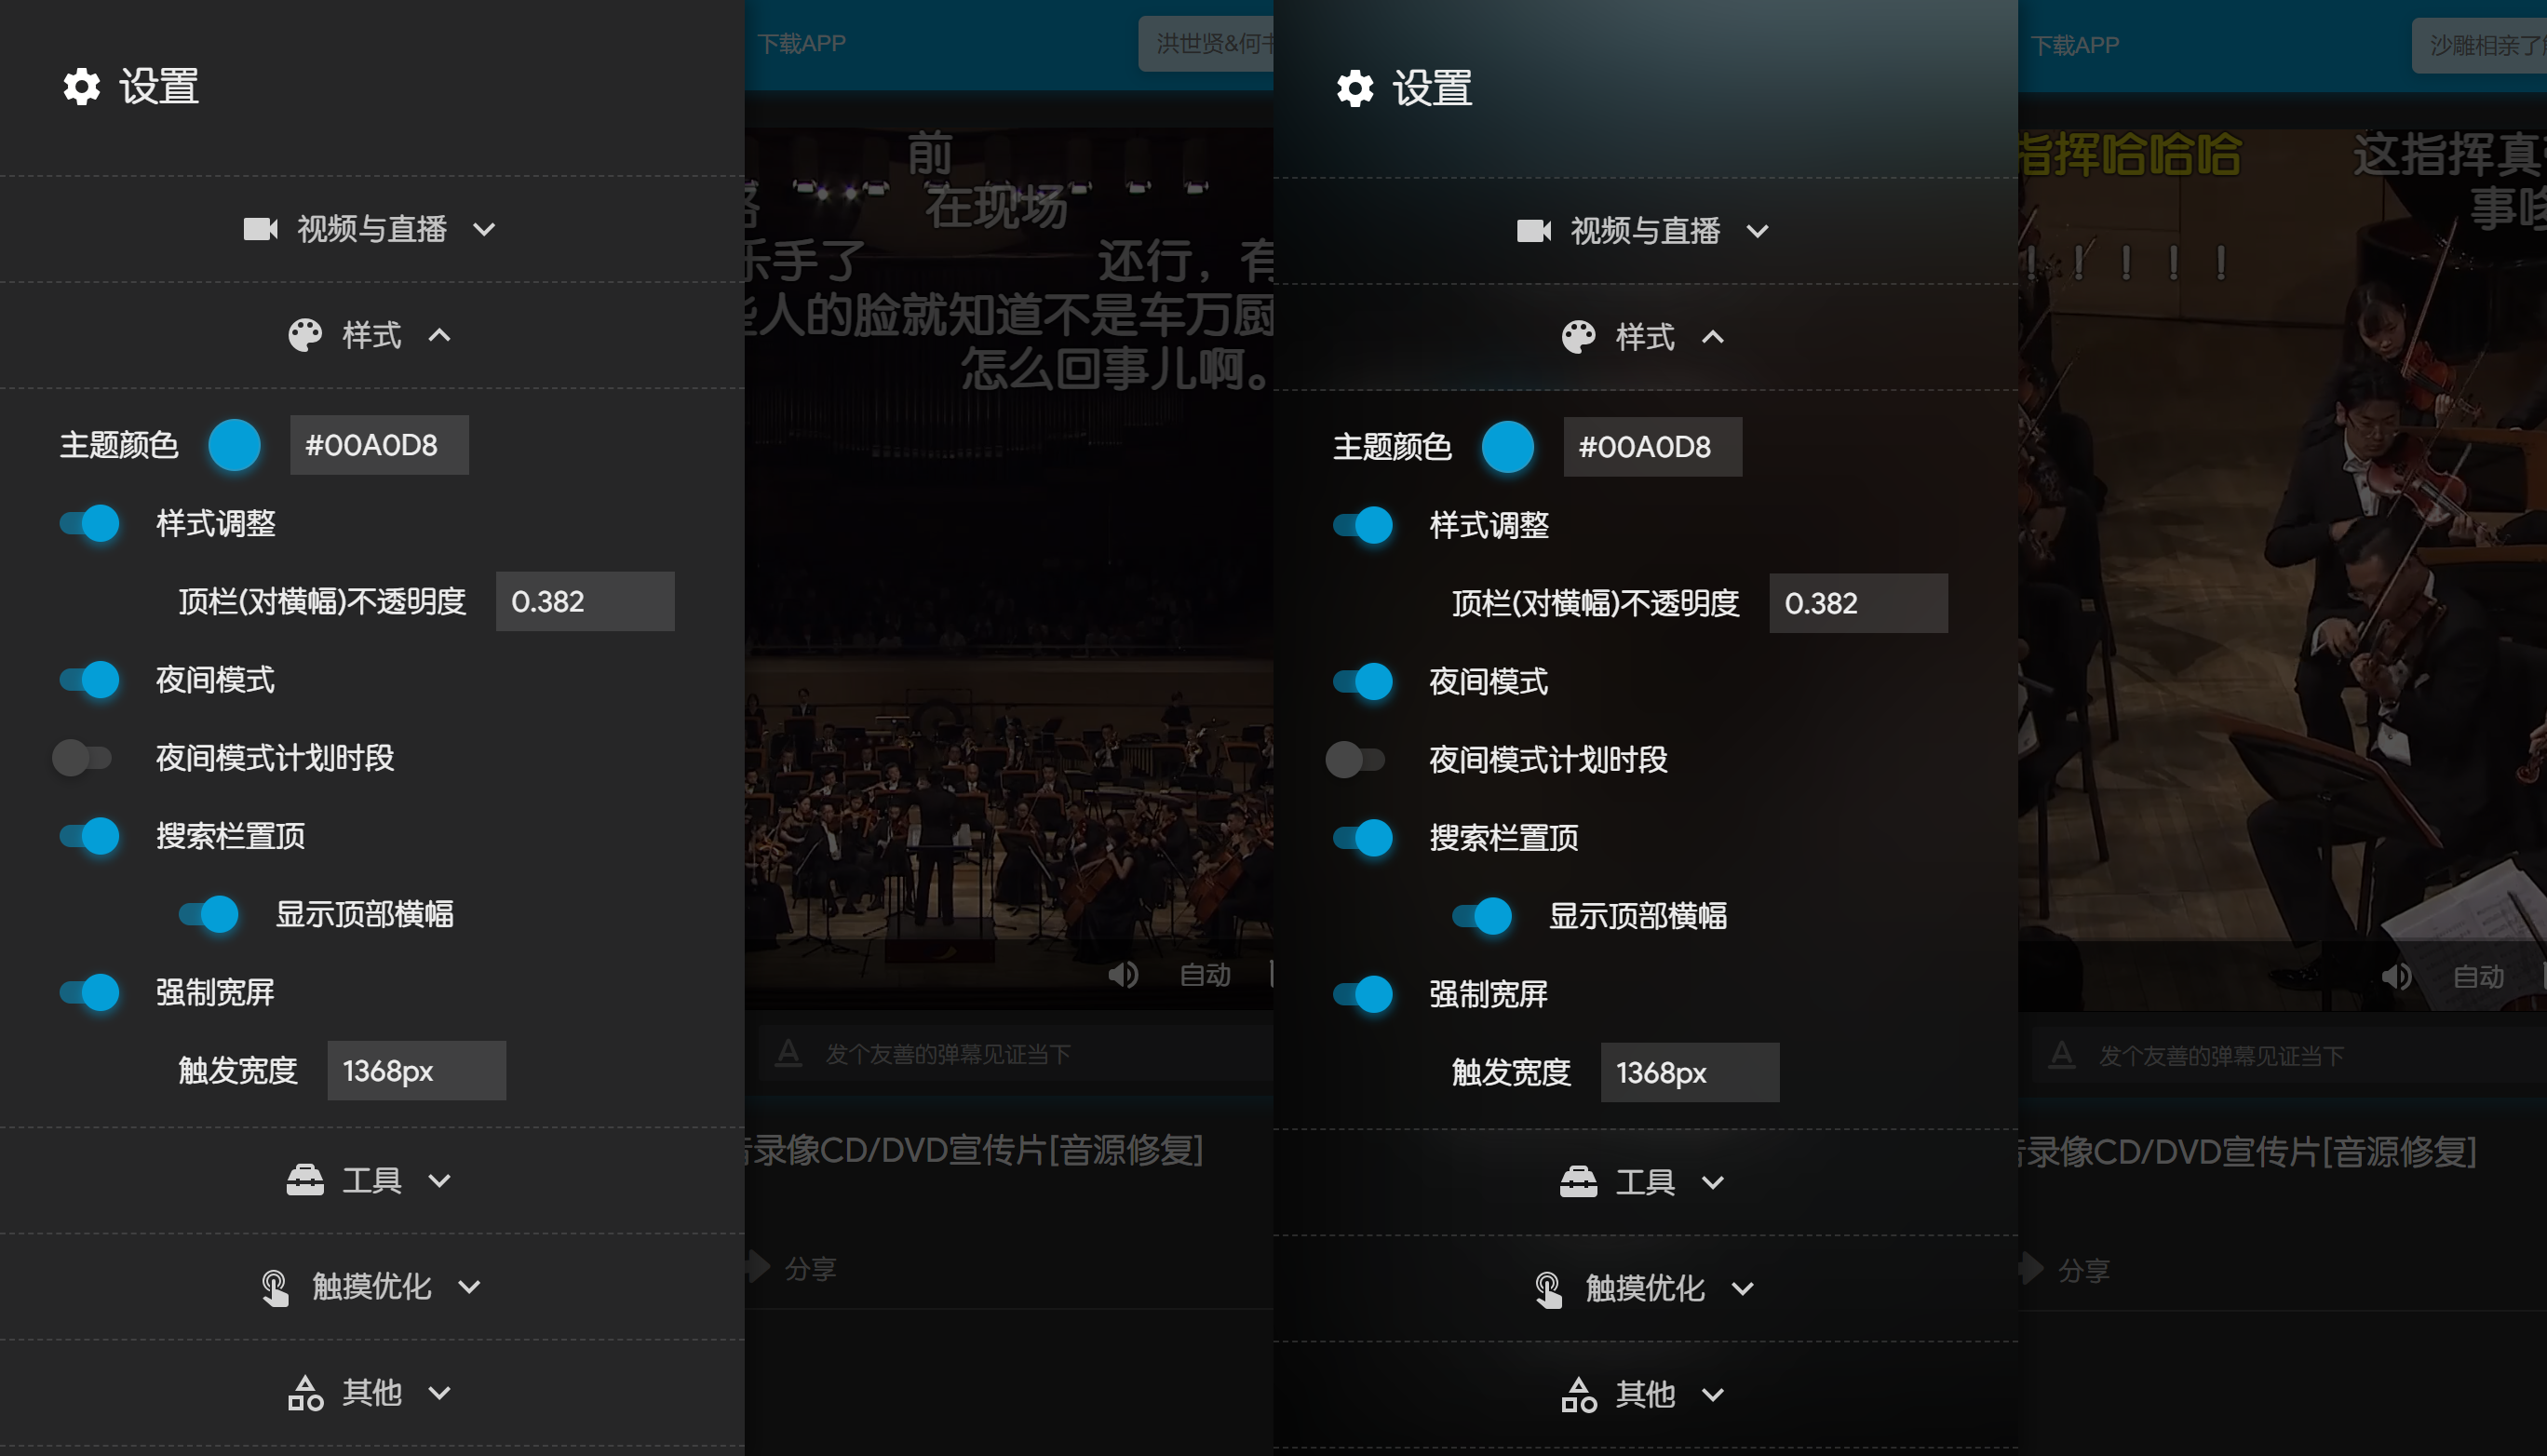Click the danmaku font 'A' icon in left player
Screen dimensions: 2547x1456
click(x=789, y=1053)
